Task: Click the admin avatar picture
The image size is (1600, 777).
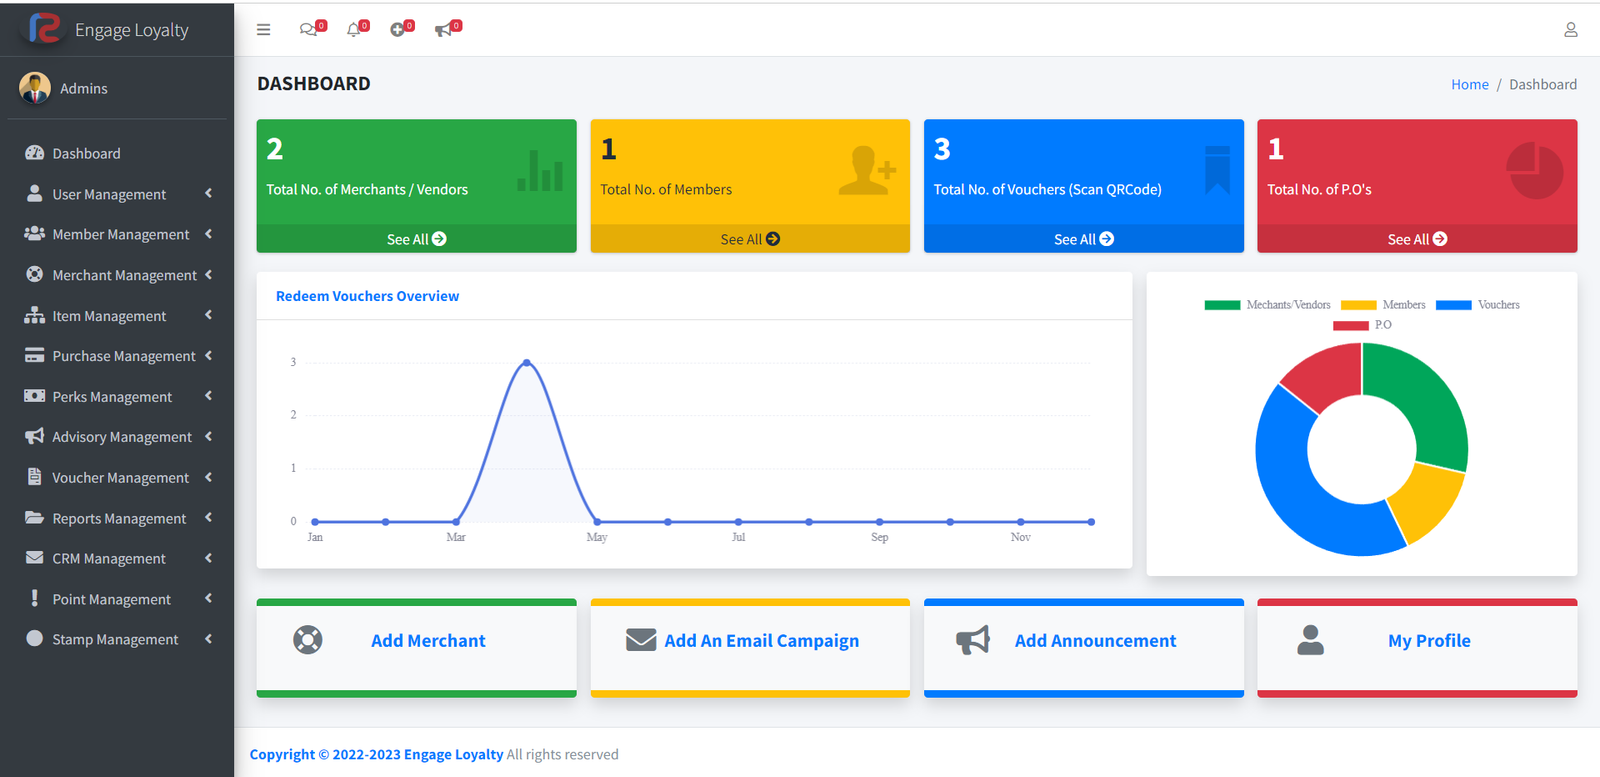Action: click(x=35, y=88)
